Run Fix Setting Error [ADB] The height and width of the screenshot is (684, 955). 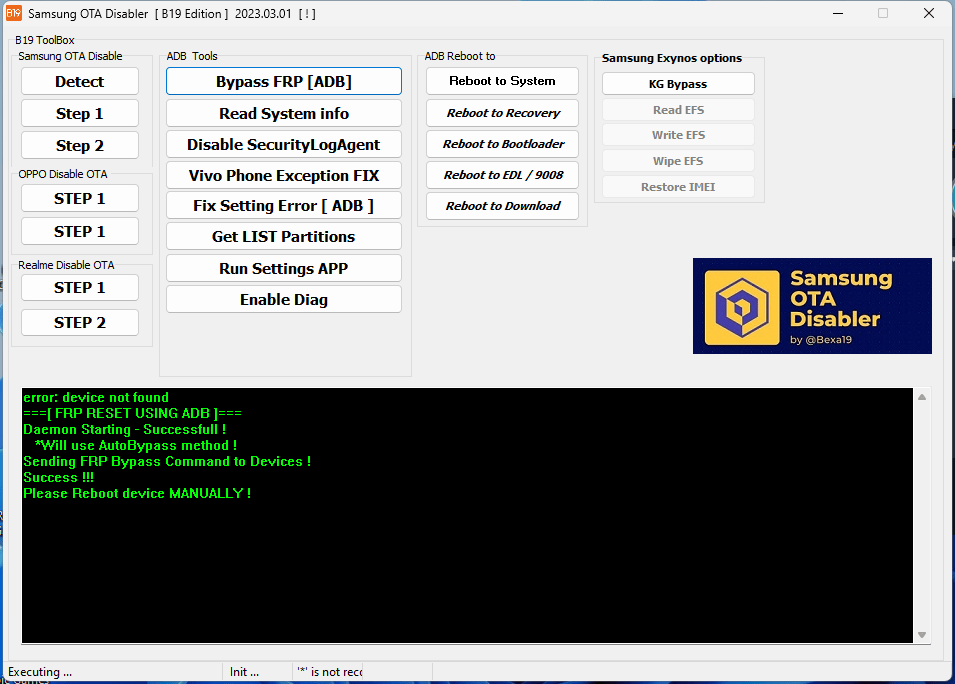click(283, 206)
